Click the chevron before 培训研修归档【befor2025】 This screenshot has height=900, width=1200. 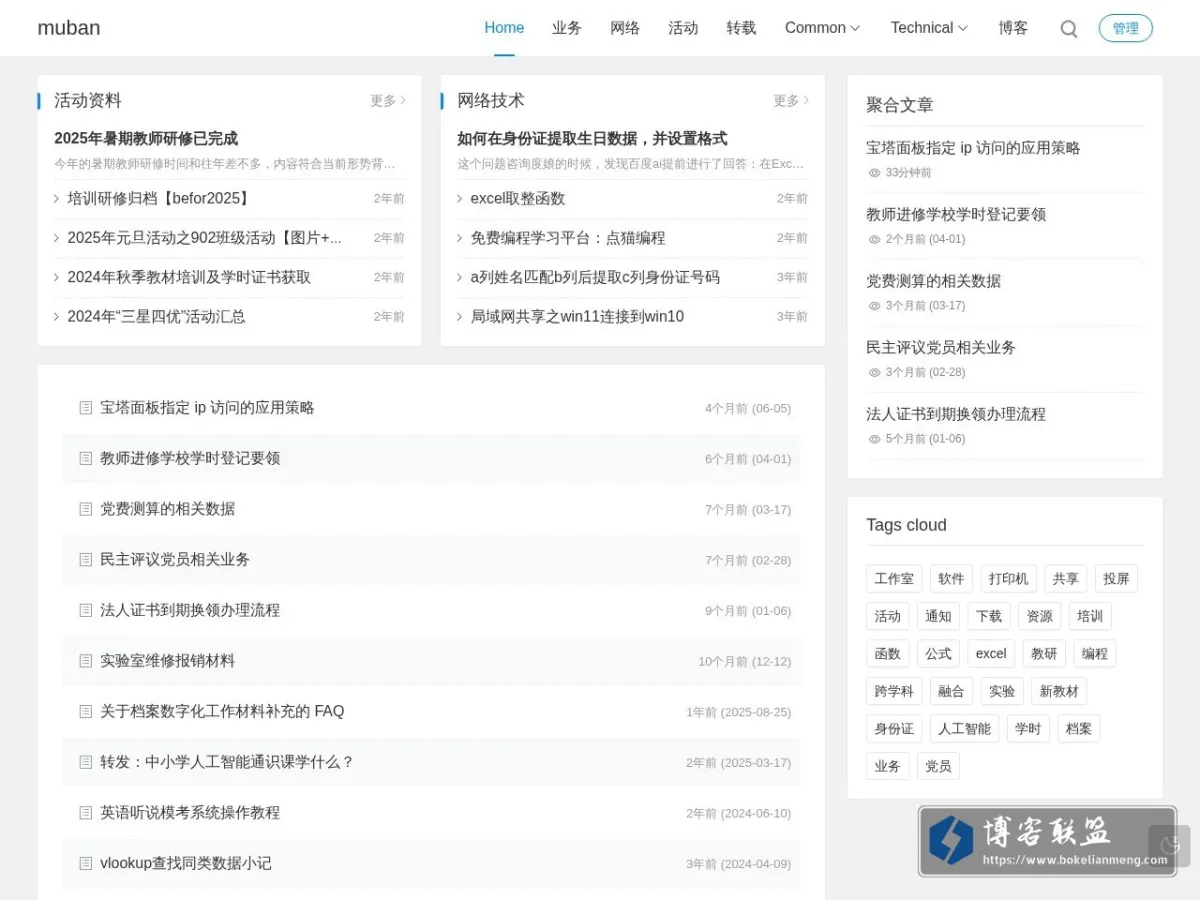click(57, 198)
